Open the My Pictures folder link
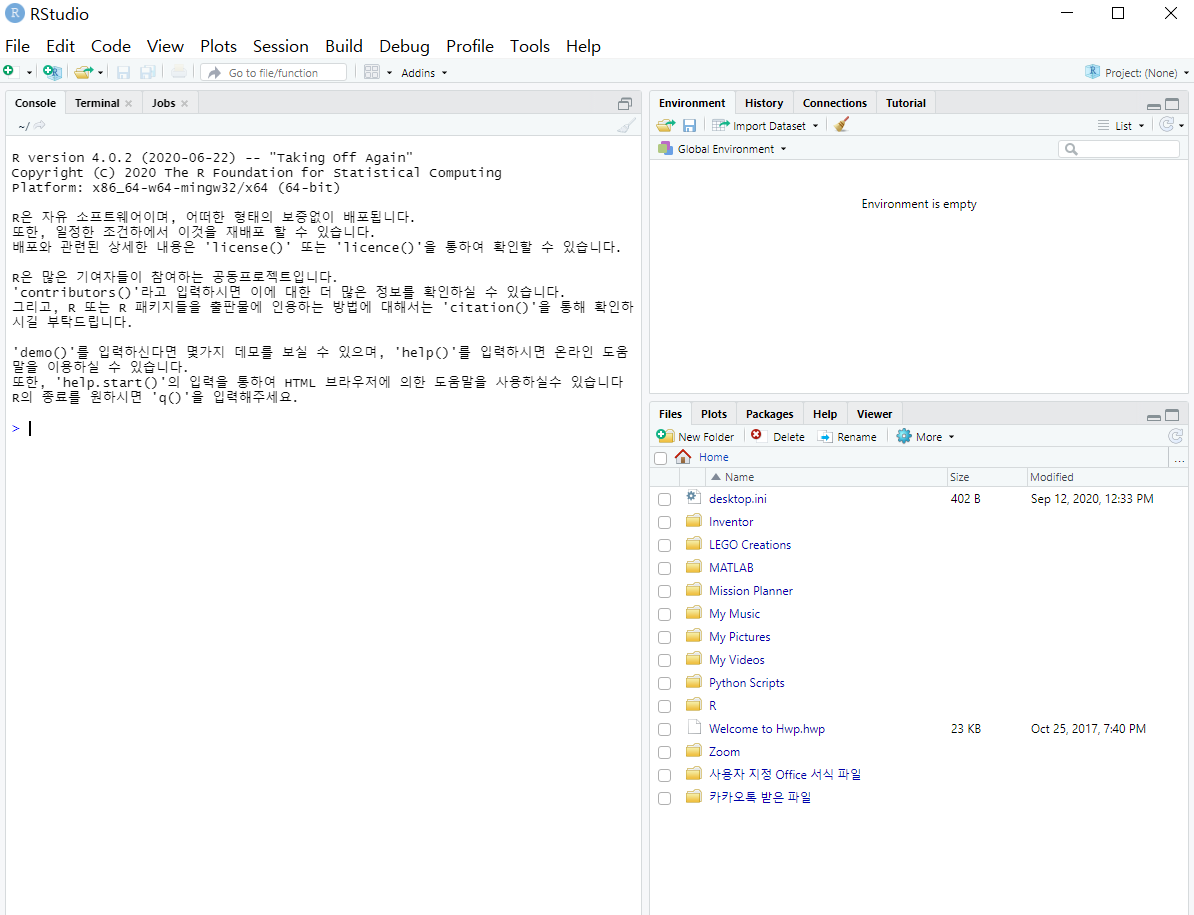The height and width of the screenshot is (915, 1194). click(x=739, y=636)
